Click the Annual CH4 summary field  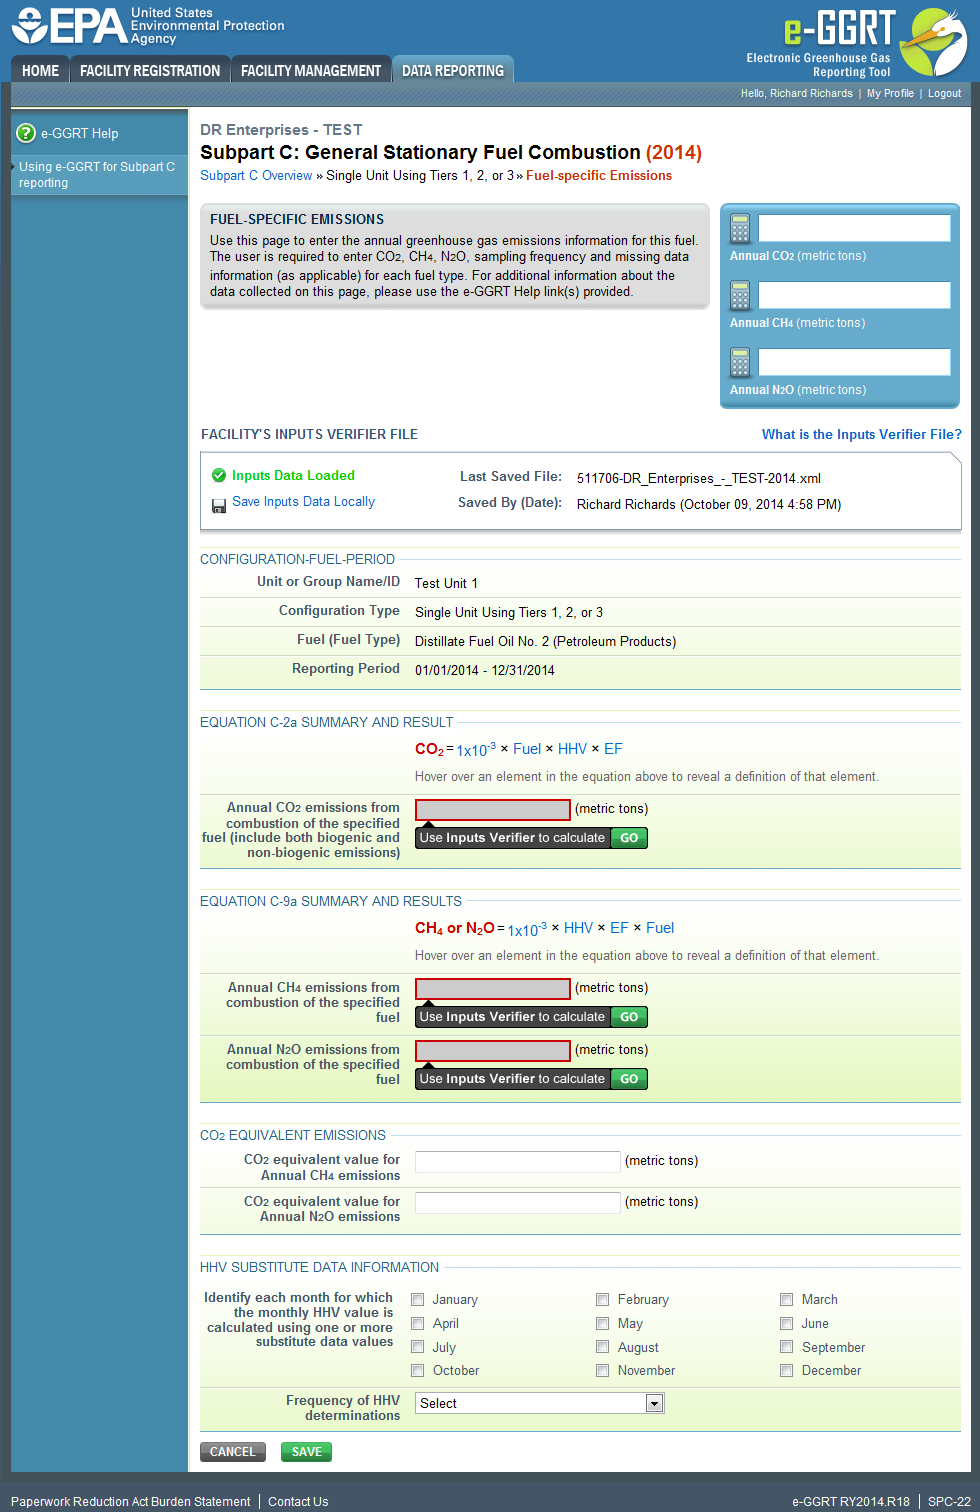(x=854, y=295)
